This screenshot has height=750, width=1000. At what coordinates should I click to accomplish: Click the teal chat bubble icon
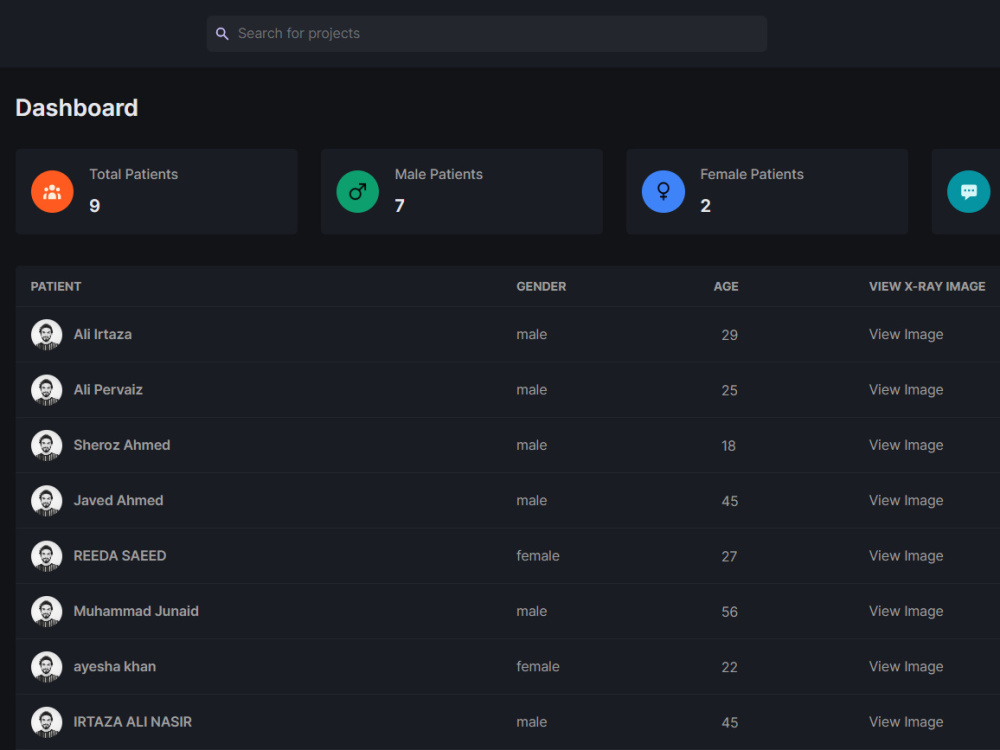pos(969,191)
